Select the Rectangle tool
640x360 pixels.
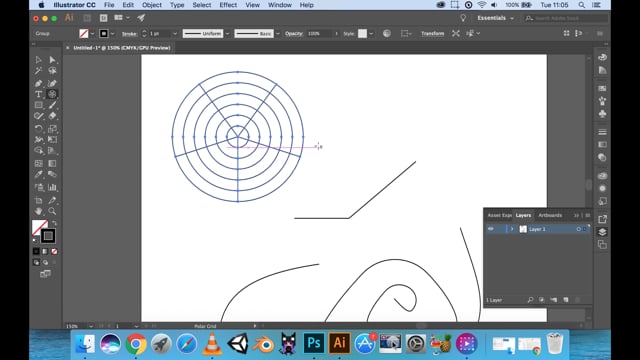point(38,105)
